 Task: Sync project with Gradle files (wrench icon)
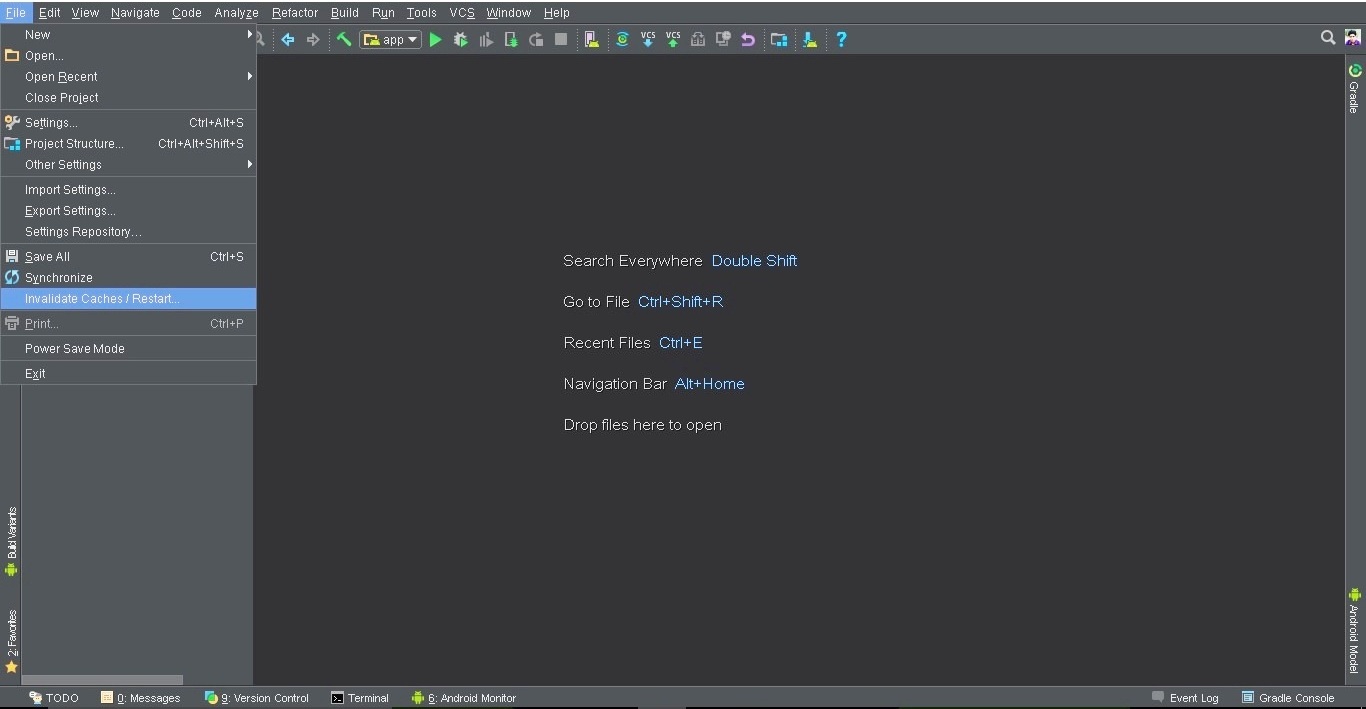(x=343, y=39)
